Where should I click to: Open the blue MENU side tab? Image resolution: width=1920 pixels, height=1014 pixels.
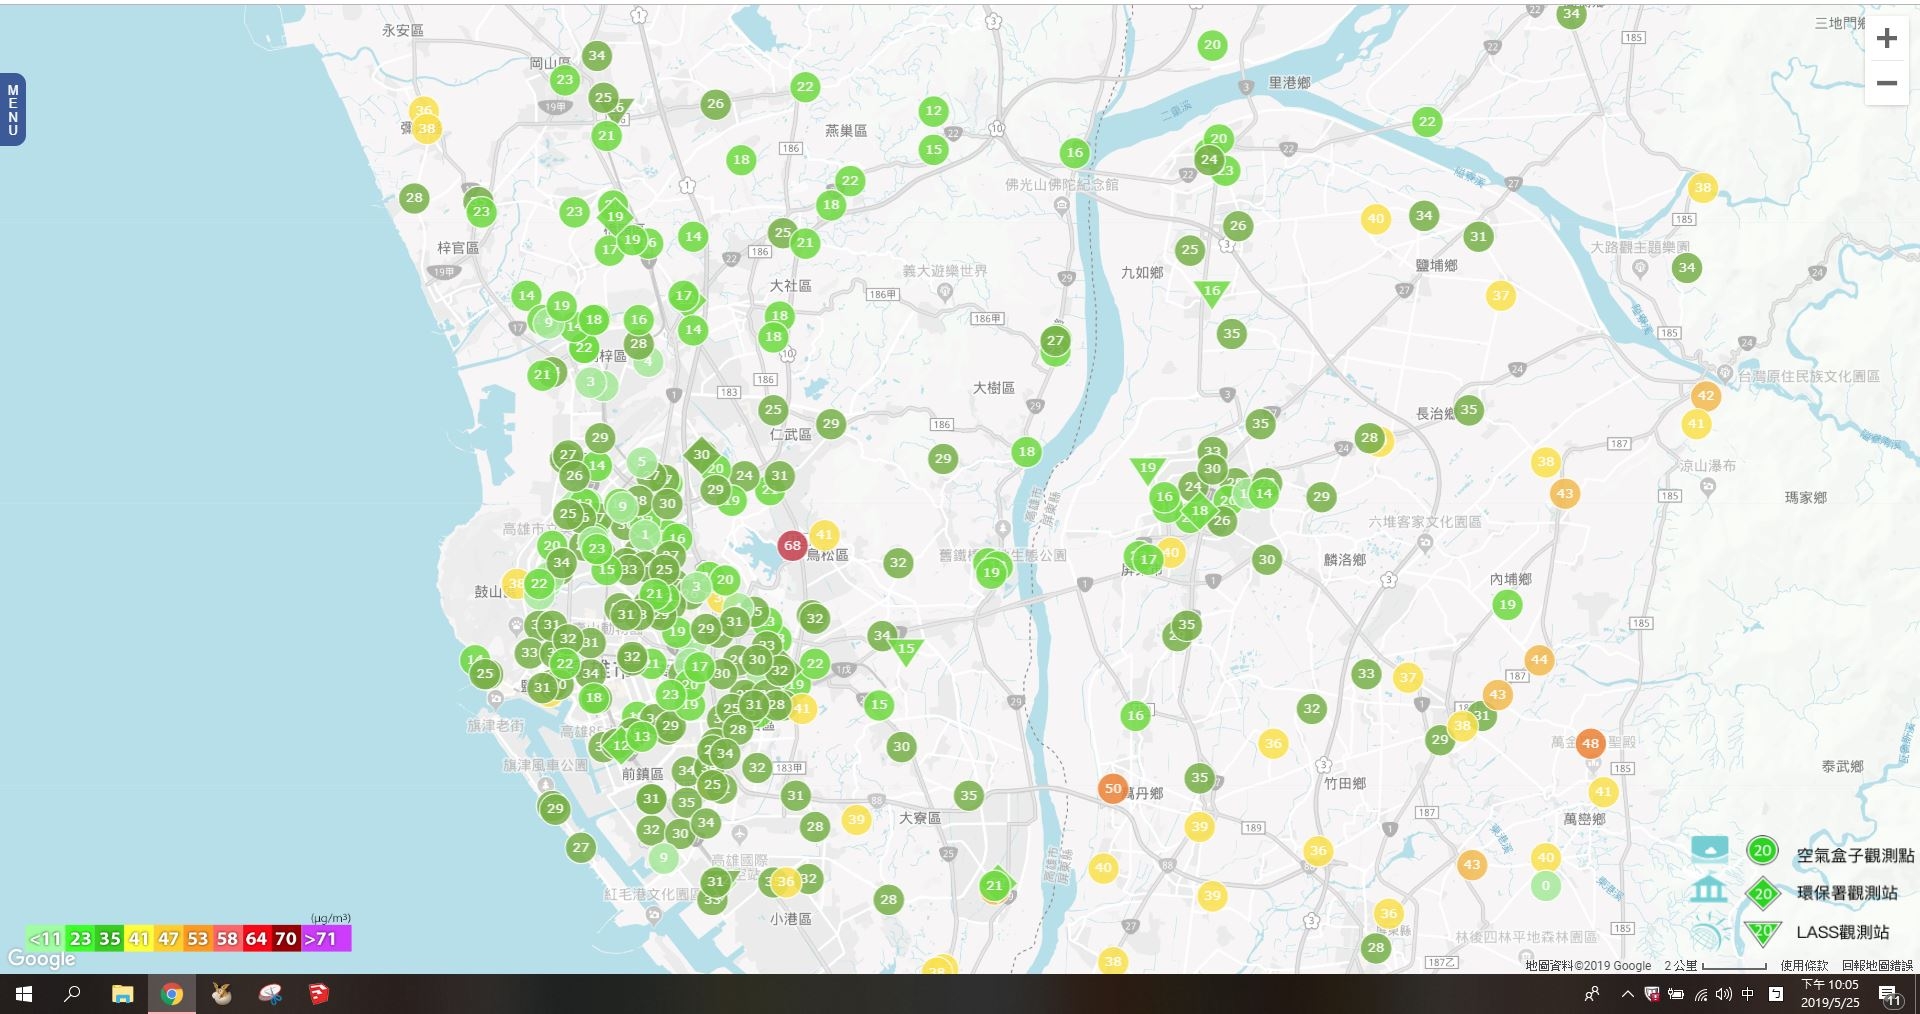pyautogui.click(x=12, y=110)
